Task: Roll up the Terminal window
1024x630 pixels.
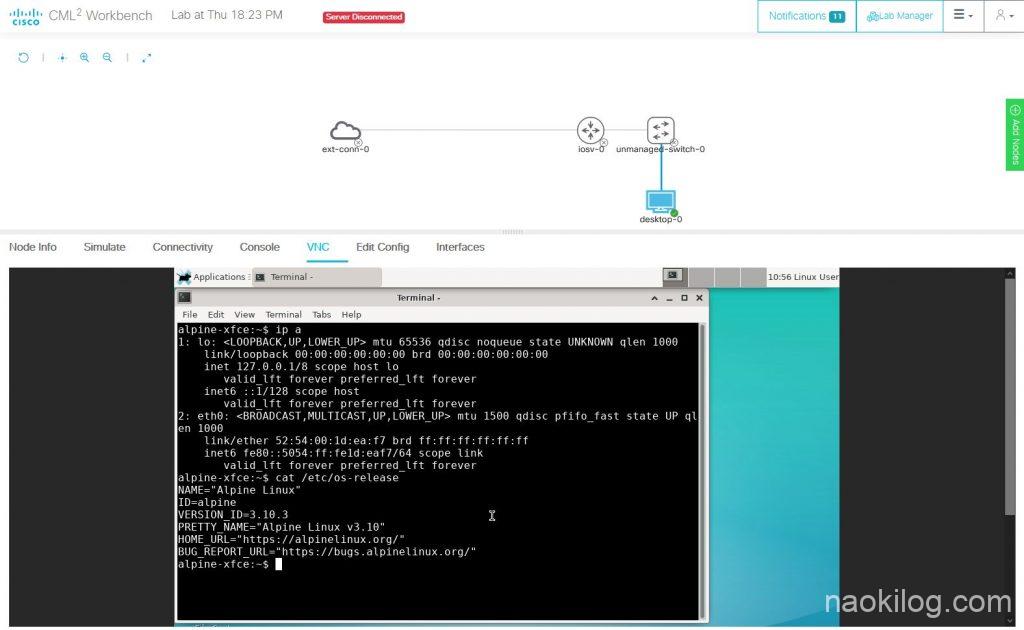Action: tap(654, 298)
